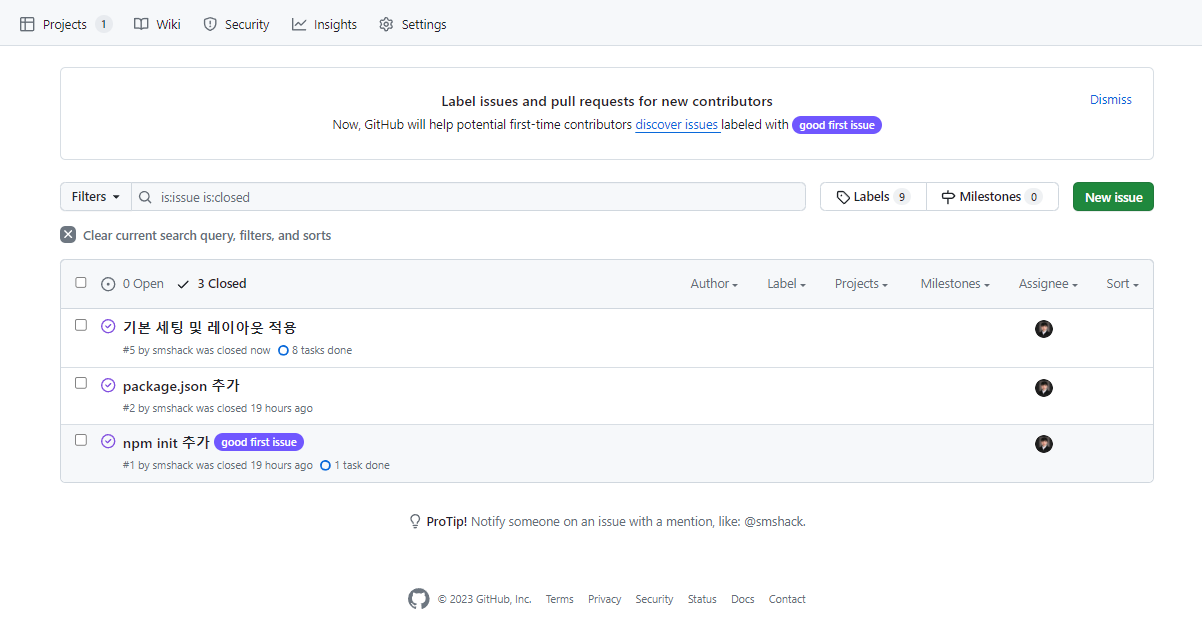Show the 3 Closed issues
The width and height of the screenshot is (1202, 618).
[x=211, y=284]
